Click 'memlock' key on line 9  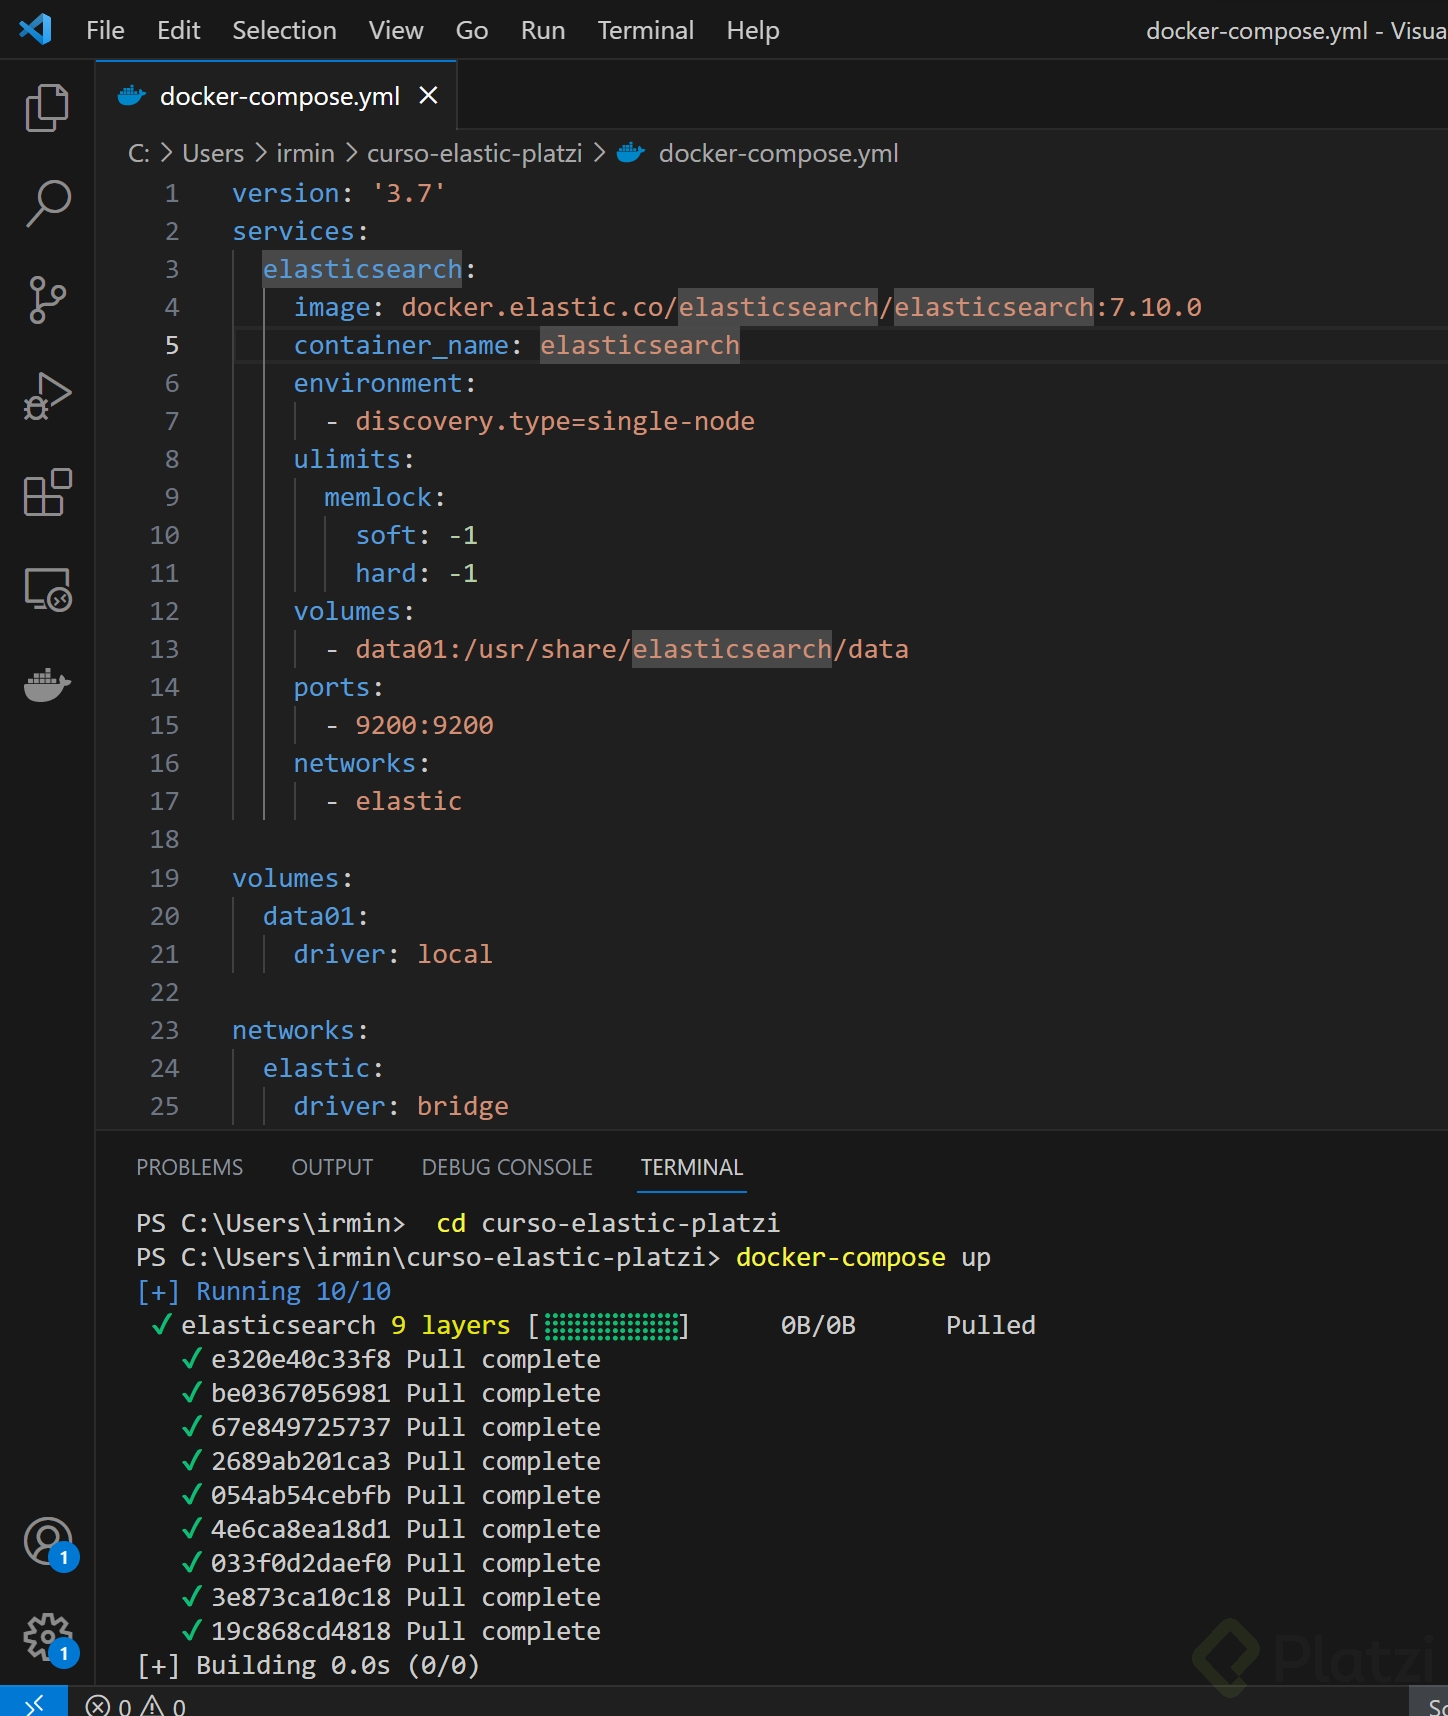378,497
